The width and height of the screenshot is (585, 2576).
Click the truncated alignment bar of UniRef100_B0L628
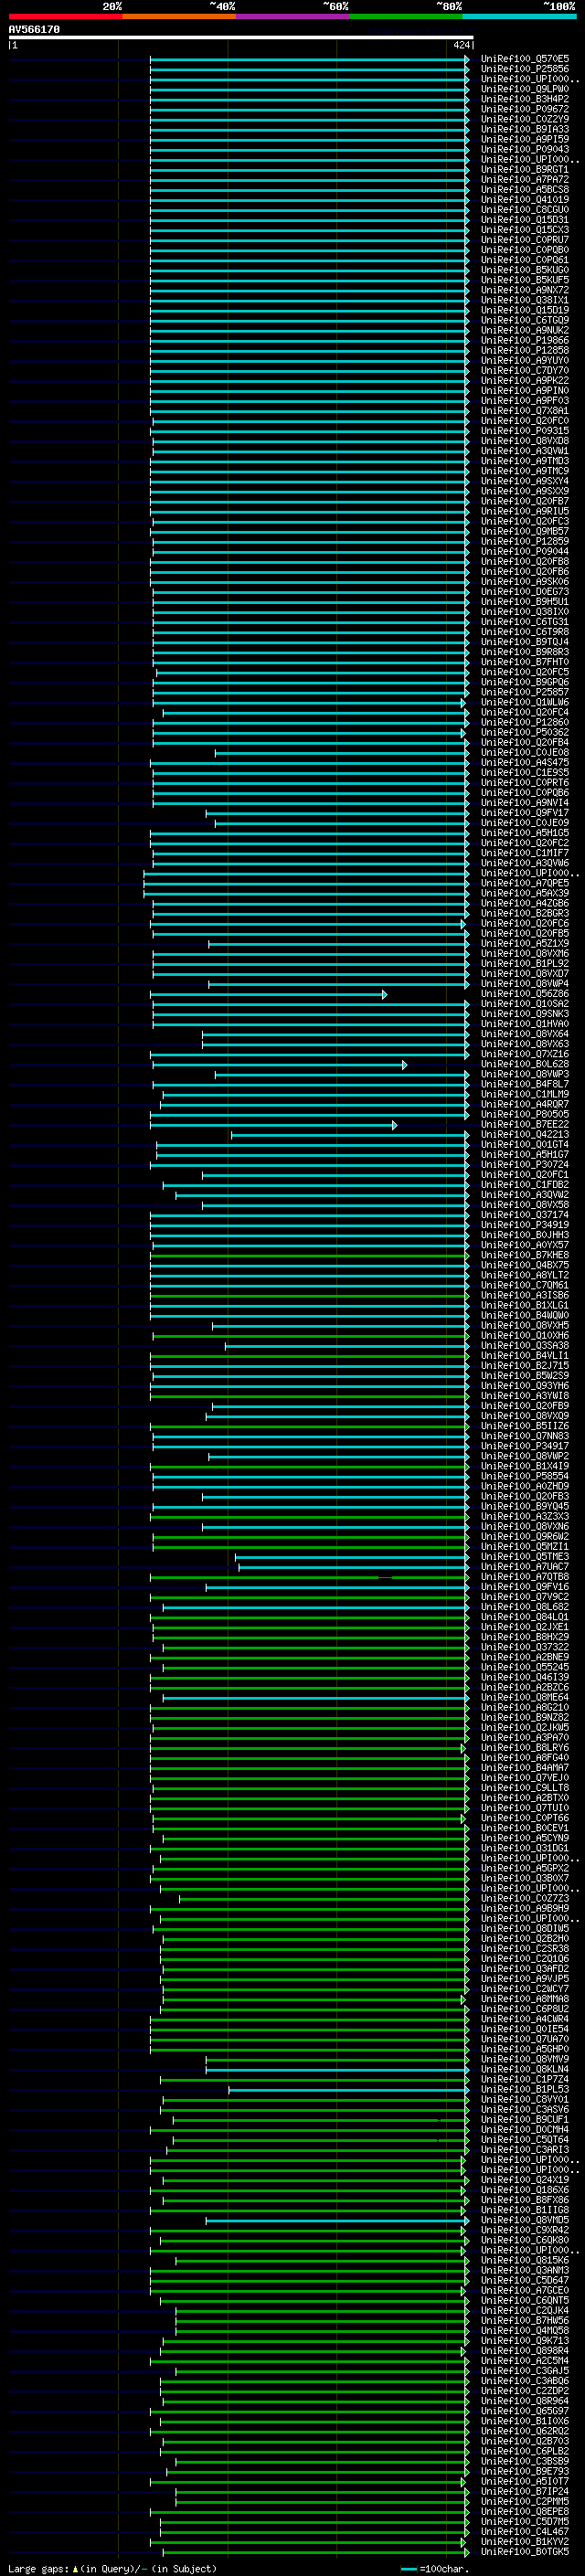279,1064
